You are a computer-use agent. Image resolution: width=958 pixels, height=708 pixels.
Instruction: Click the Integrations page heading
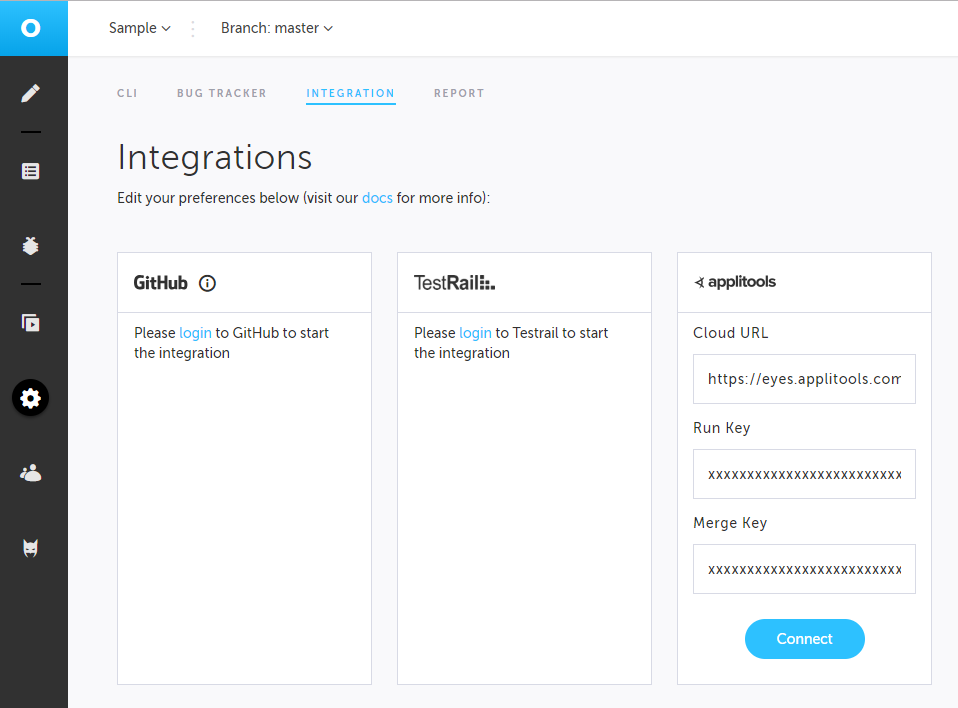[x=214, y=157]
